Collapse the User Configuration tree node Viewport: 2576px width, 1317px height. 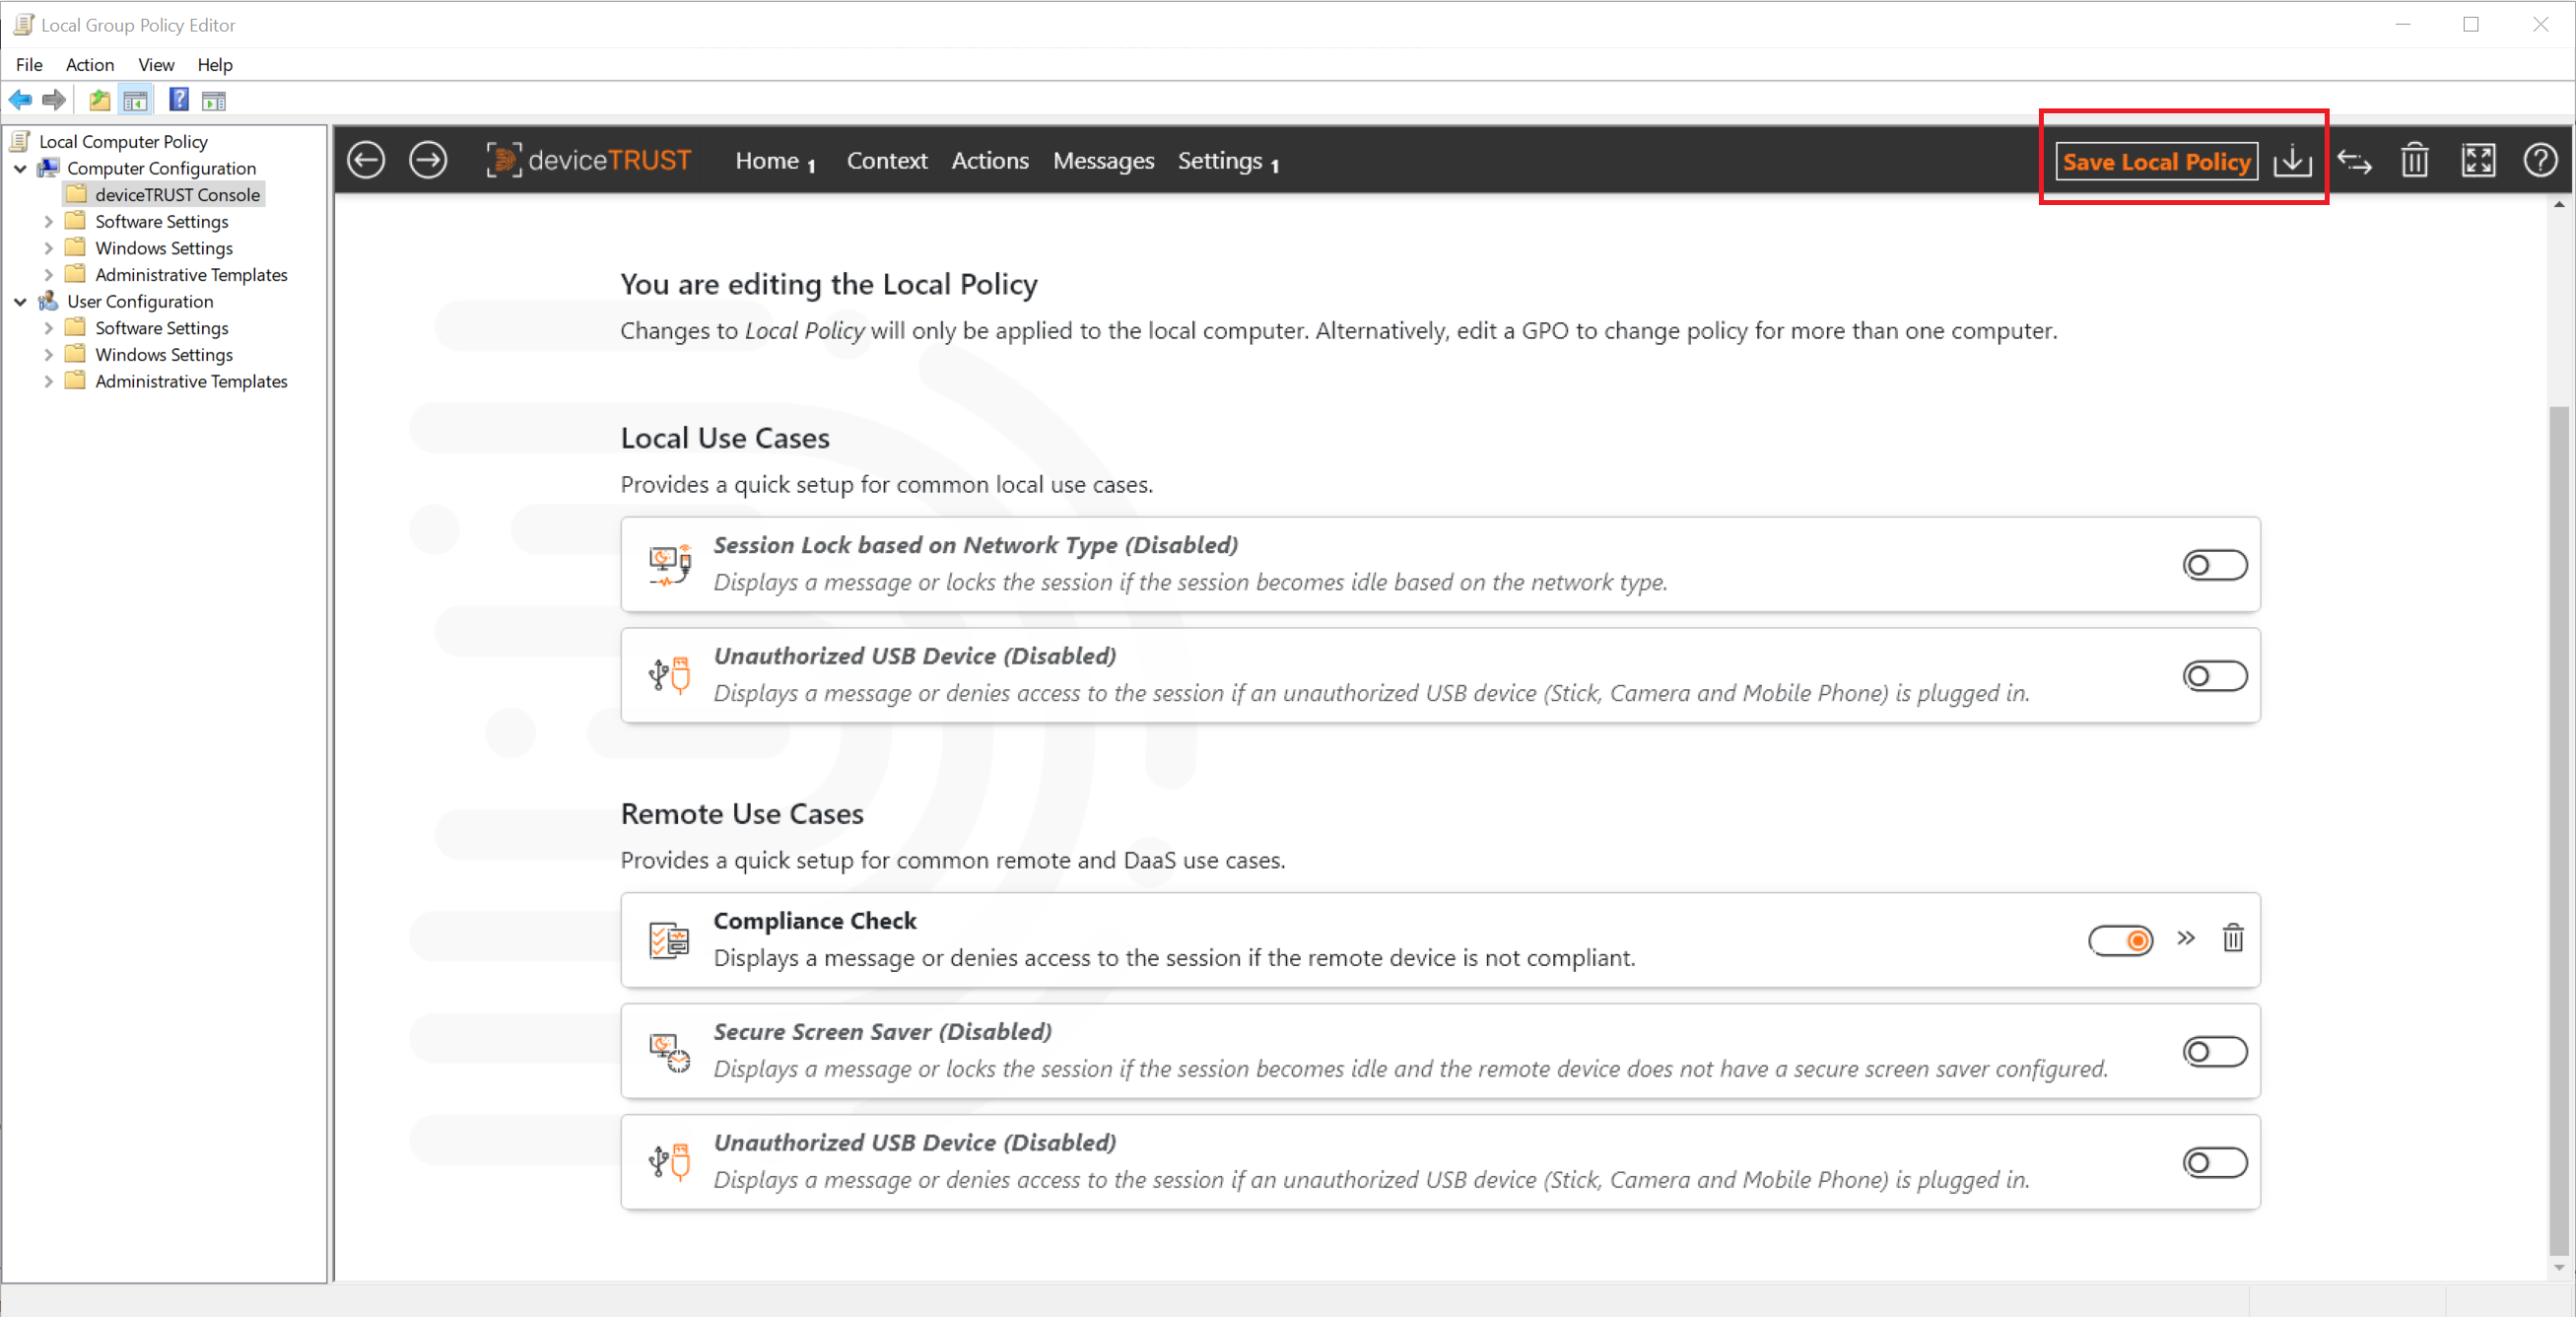20,301
